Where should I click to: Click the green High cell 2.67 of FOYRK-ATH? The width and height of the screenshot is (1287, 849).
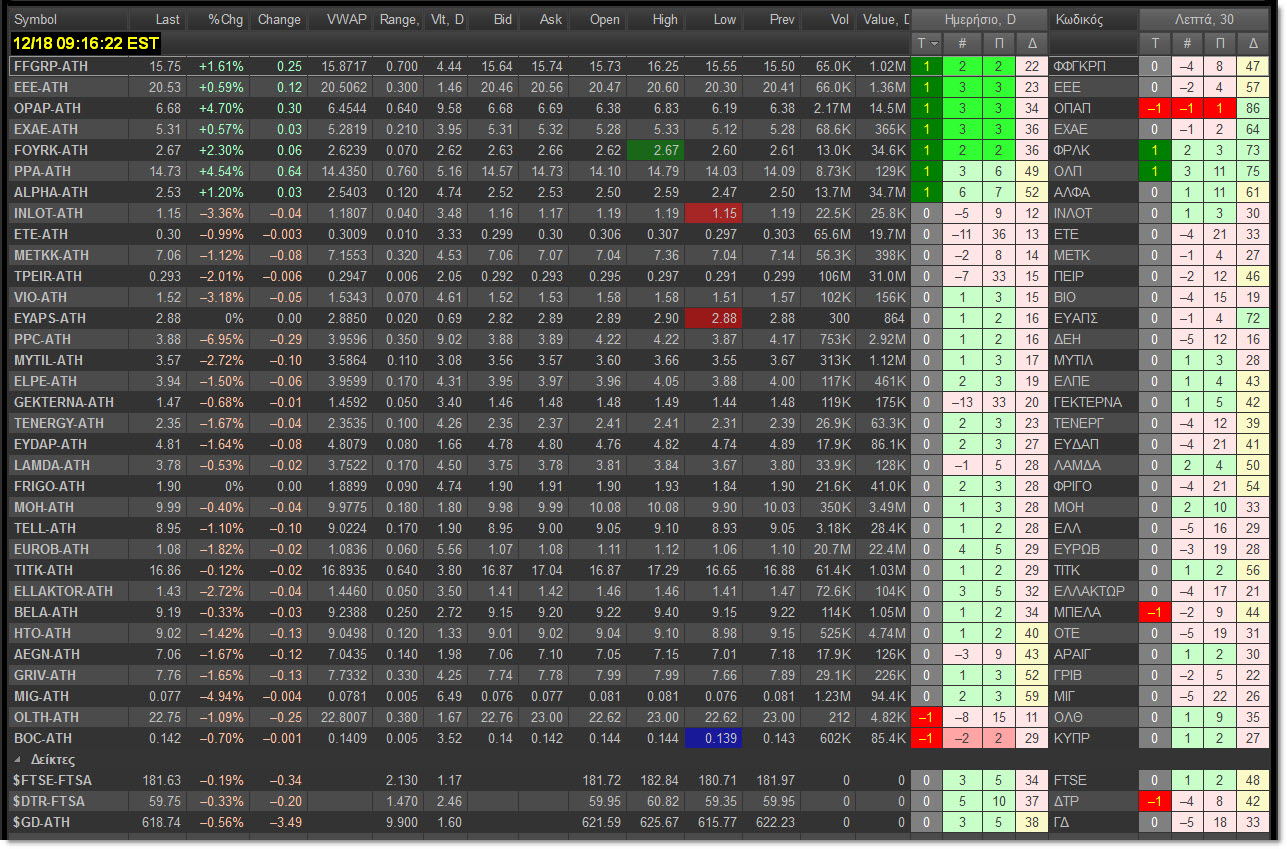click(656, 150)
